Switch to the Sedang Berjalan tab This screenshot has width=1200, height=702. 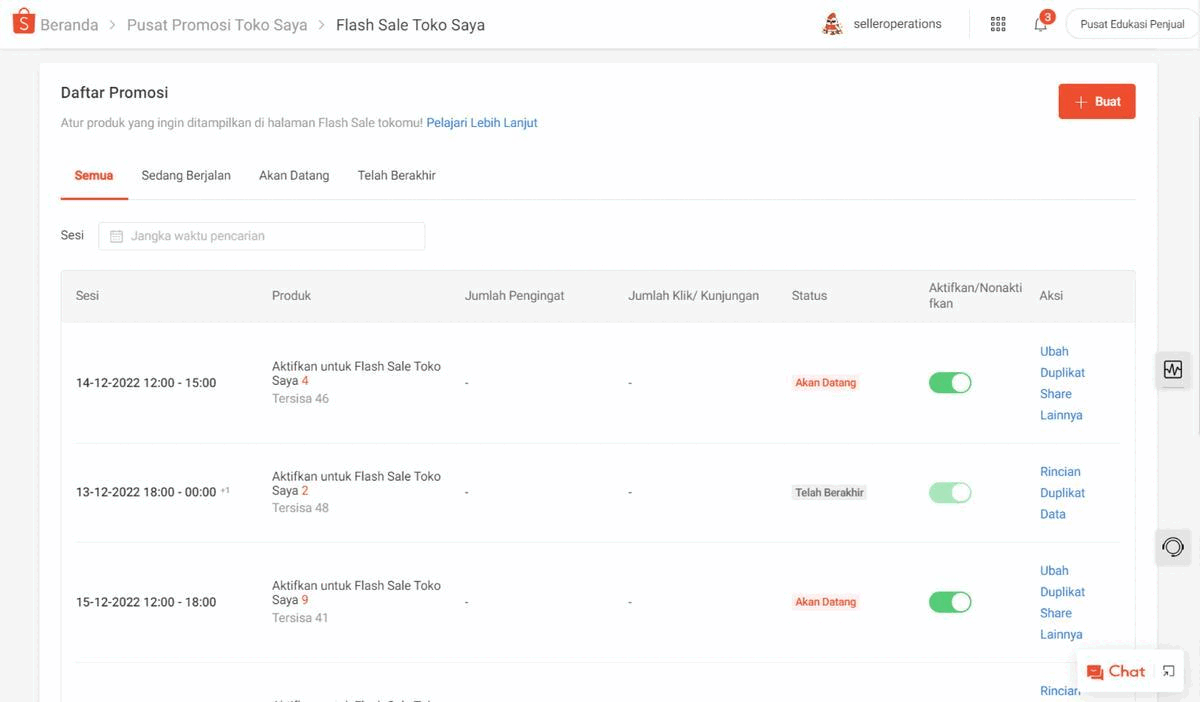186,175
